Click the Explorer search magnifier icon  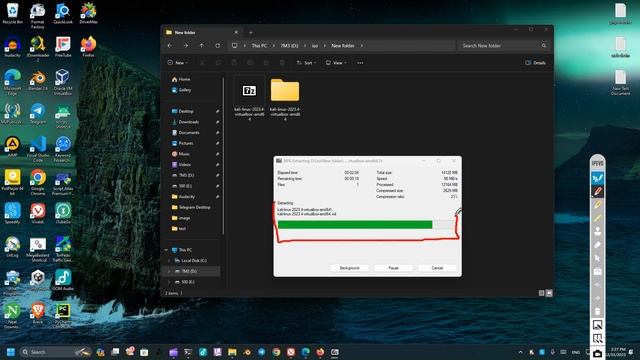tap(544, 46)
